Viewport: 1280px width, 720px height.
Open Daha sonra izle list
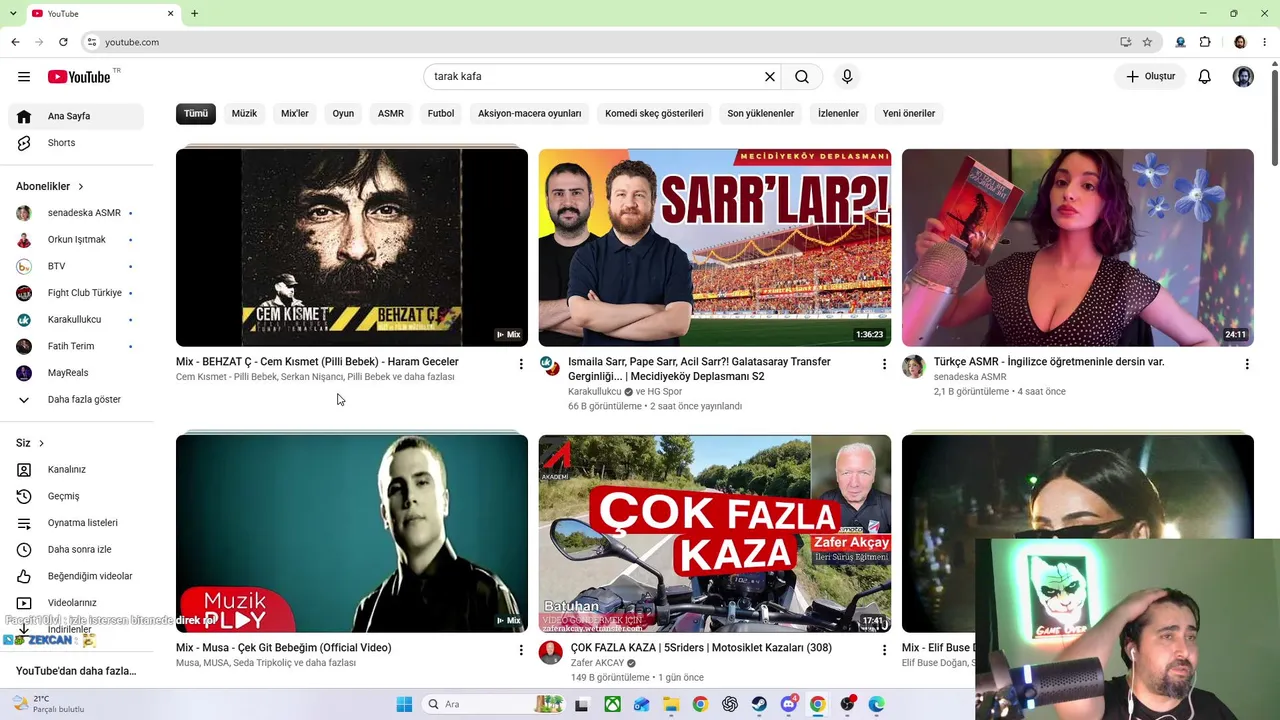point(76,549)
